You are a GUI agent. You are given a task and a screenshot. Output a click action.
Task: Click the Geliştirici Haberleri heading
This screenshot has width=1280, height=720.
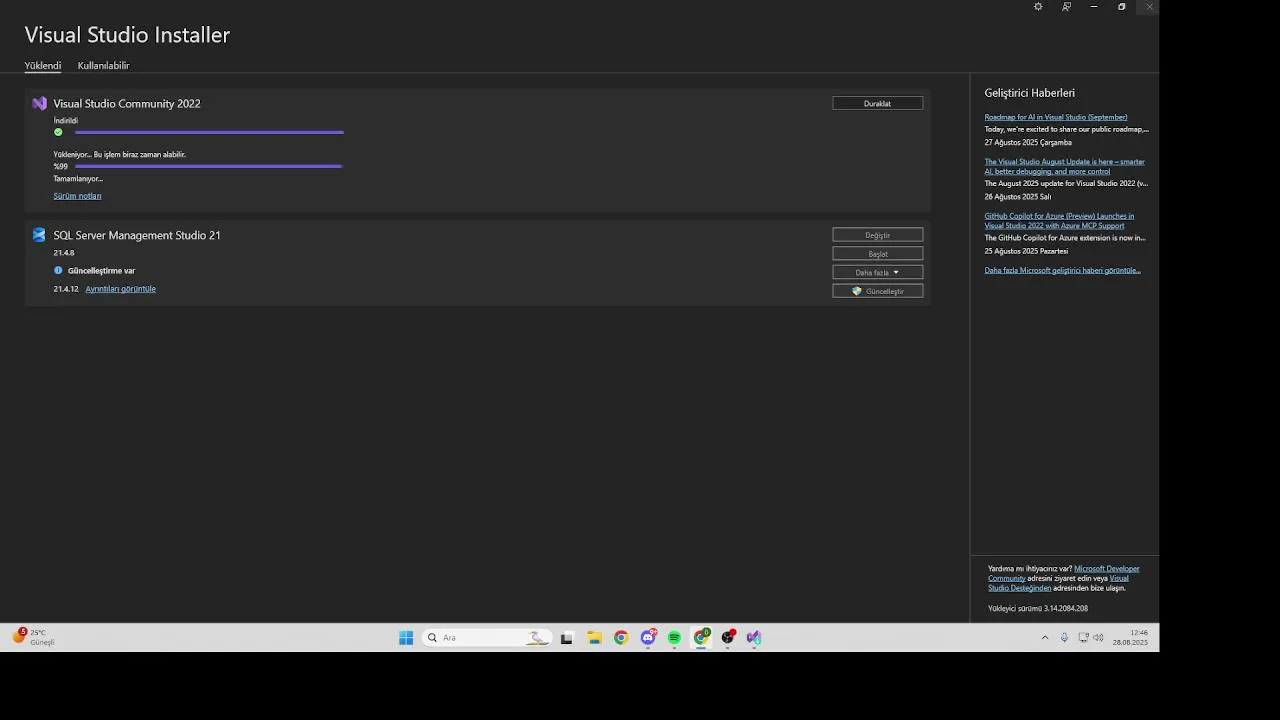click(x=1029, y=93)
